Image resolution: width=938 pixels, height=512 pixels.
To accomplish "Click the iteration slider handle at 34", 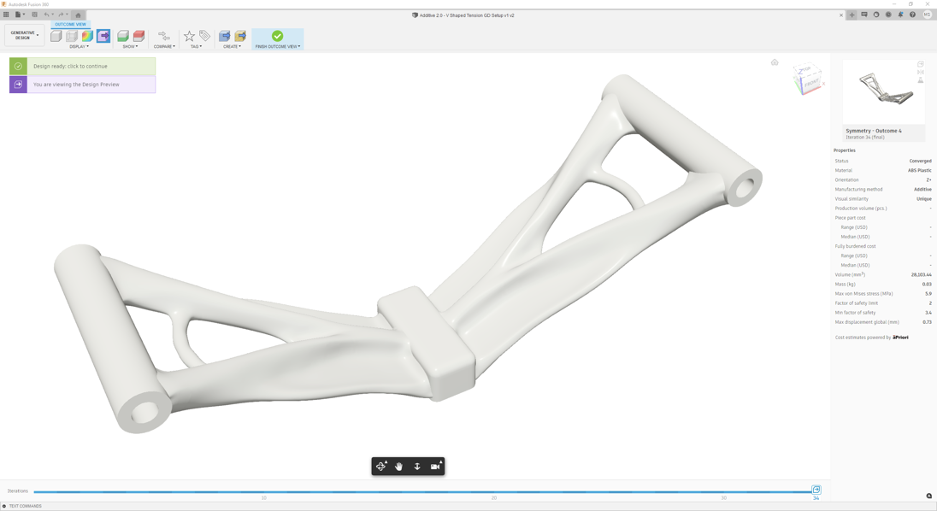I will click(816, 490).
